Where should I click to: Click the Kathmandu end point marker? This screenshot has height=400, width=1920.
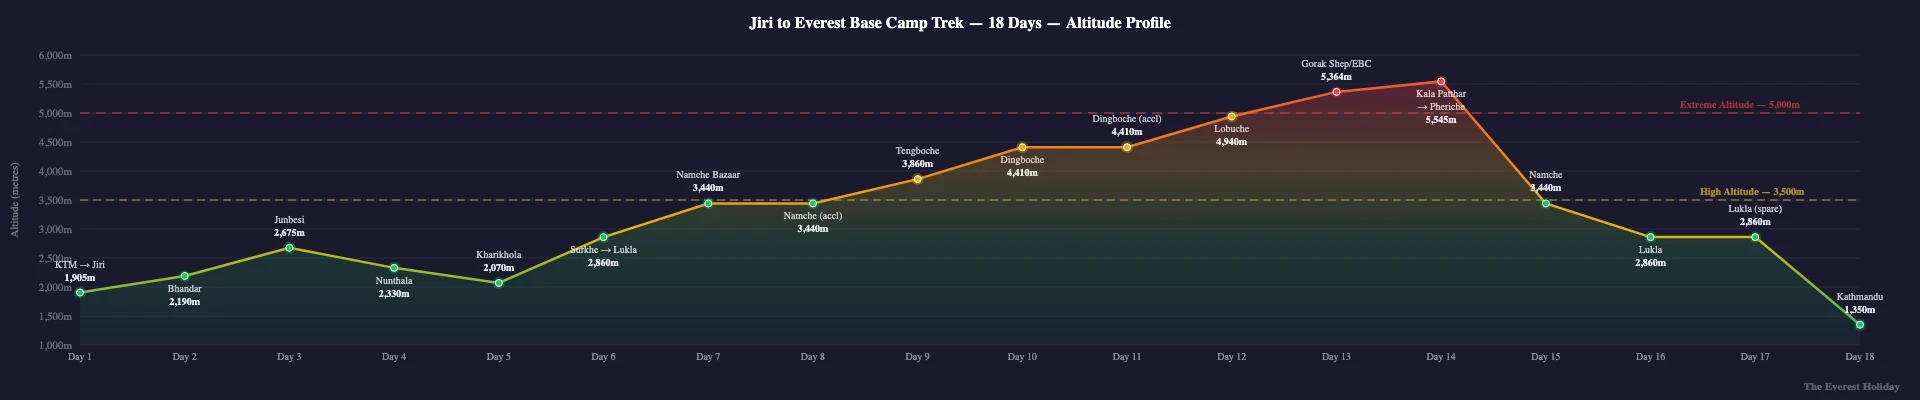click(x=1859, y=325)
